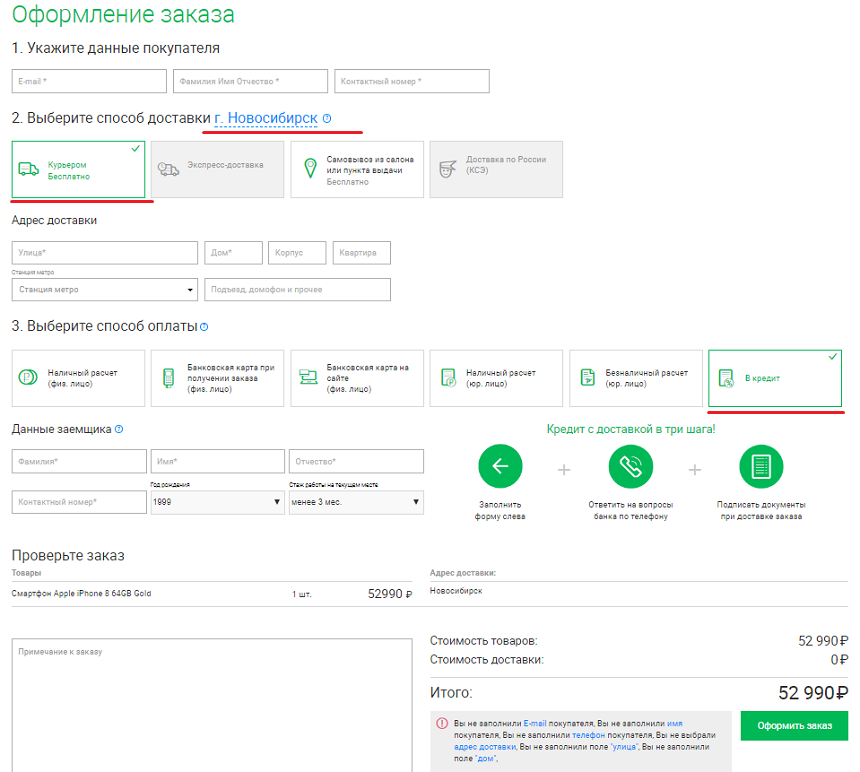This screenshot has width=860, height=772.
Task: Click the express delivery truck icon
Action: pos(168,170)
